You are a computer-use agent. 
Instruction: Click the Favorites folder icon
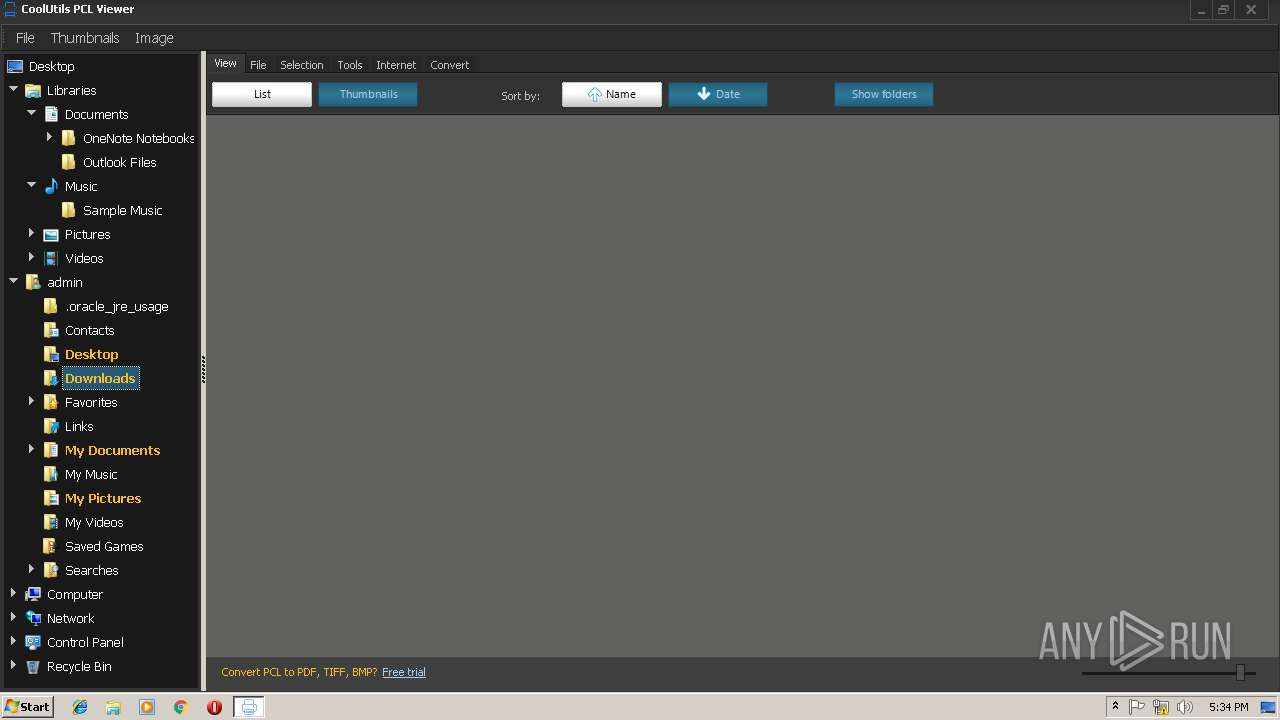(x=51, y=402)
